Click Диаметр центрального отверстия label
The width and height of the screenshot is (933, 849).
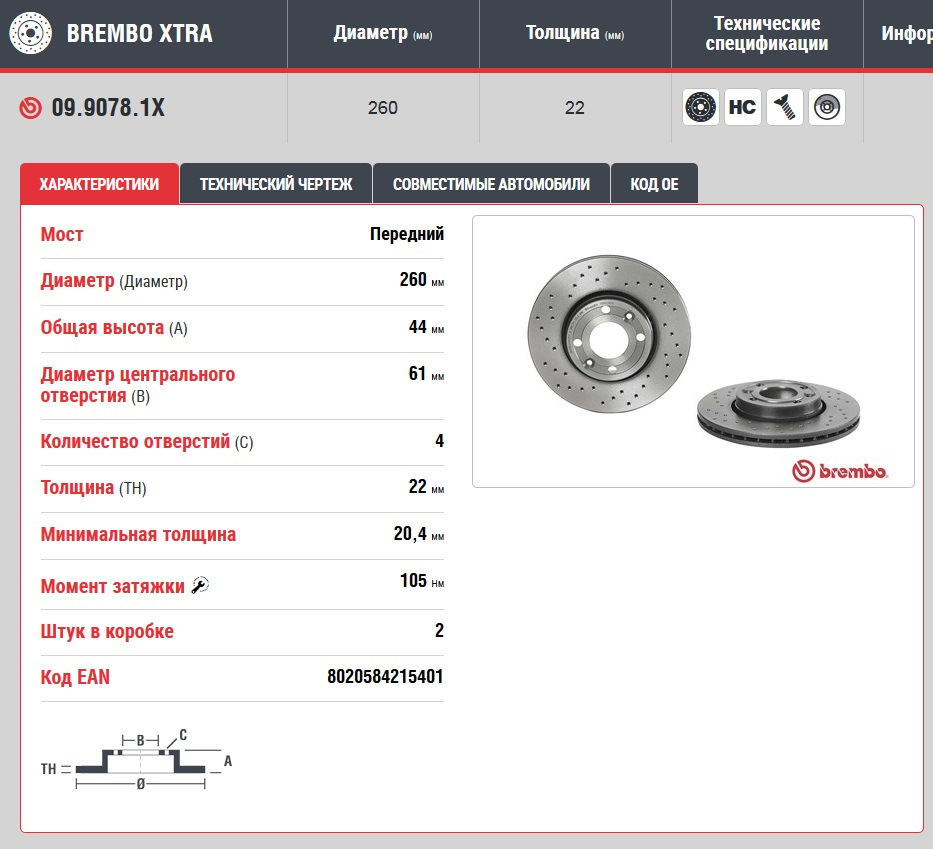coord(138,385)
